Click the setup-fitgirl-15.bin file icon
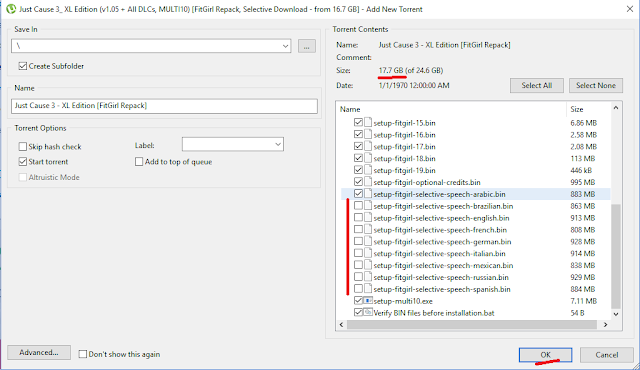The height and width of the screenshot is (370, 640). [368, 123]
